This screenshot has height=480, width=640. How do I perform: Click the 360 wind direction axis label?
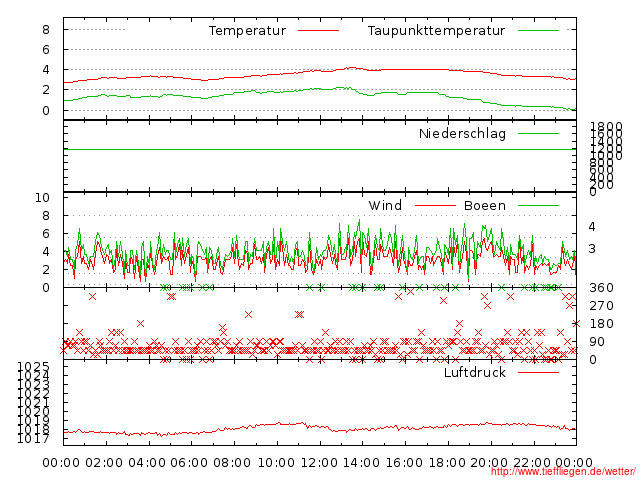[x=601, y=288]
